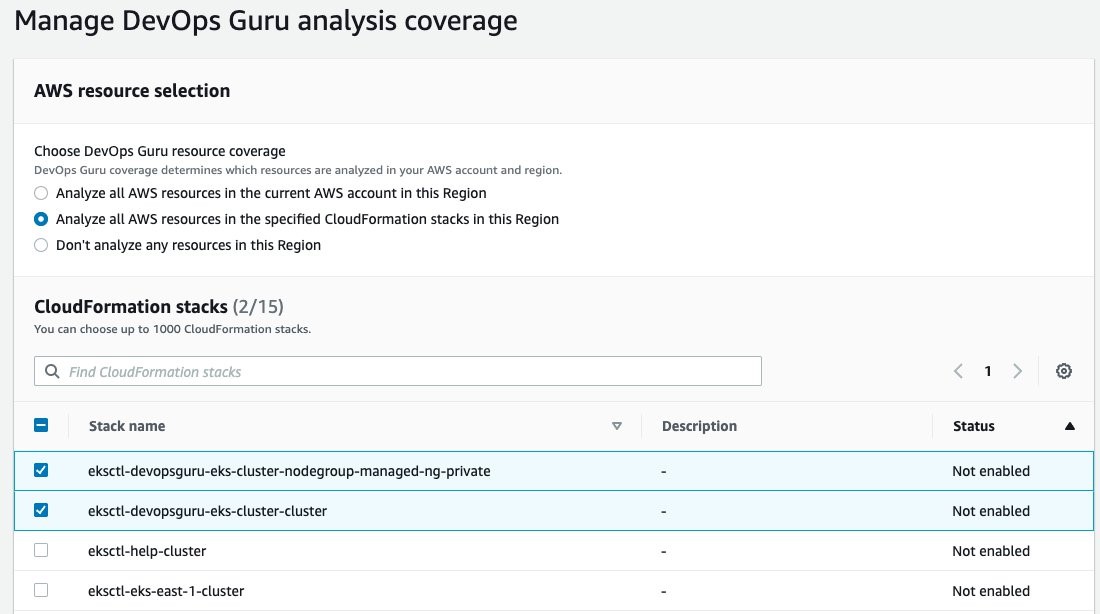Sort by Stack name arrow
Screen dimensions: 1100x614
[x=617, y=426]
